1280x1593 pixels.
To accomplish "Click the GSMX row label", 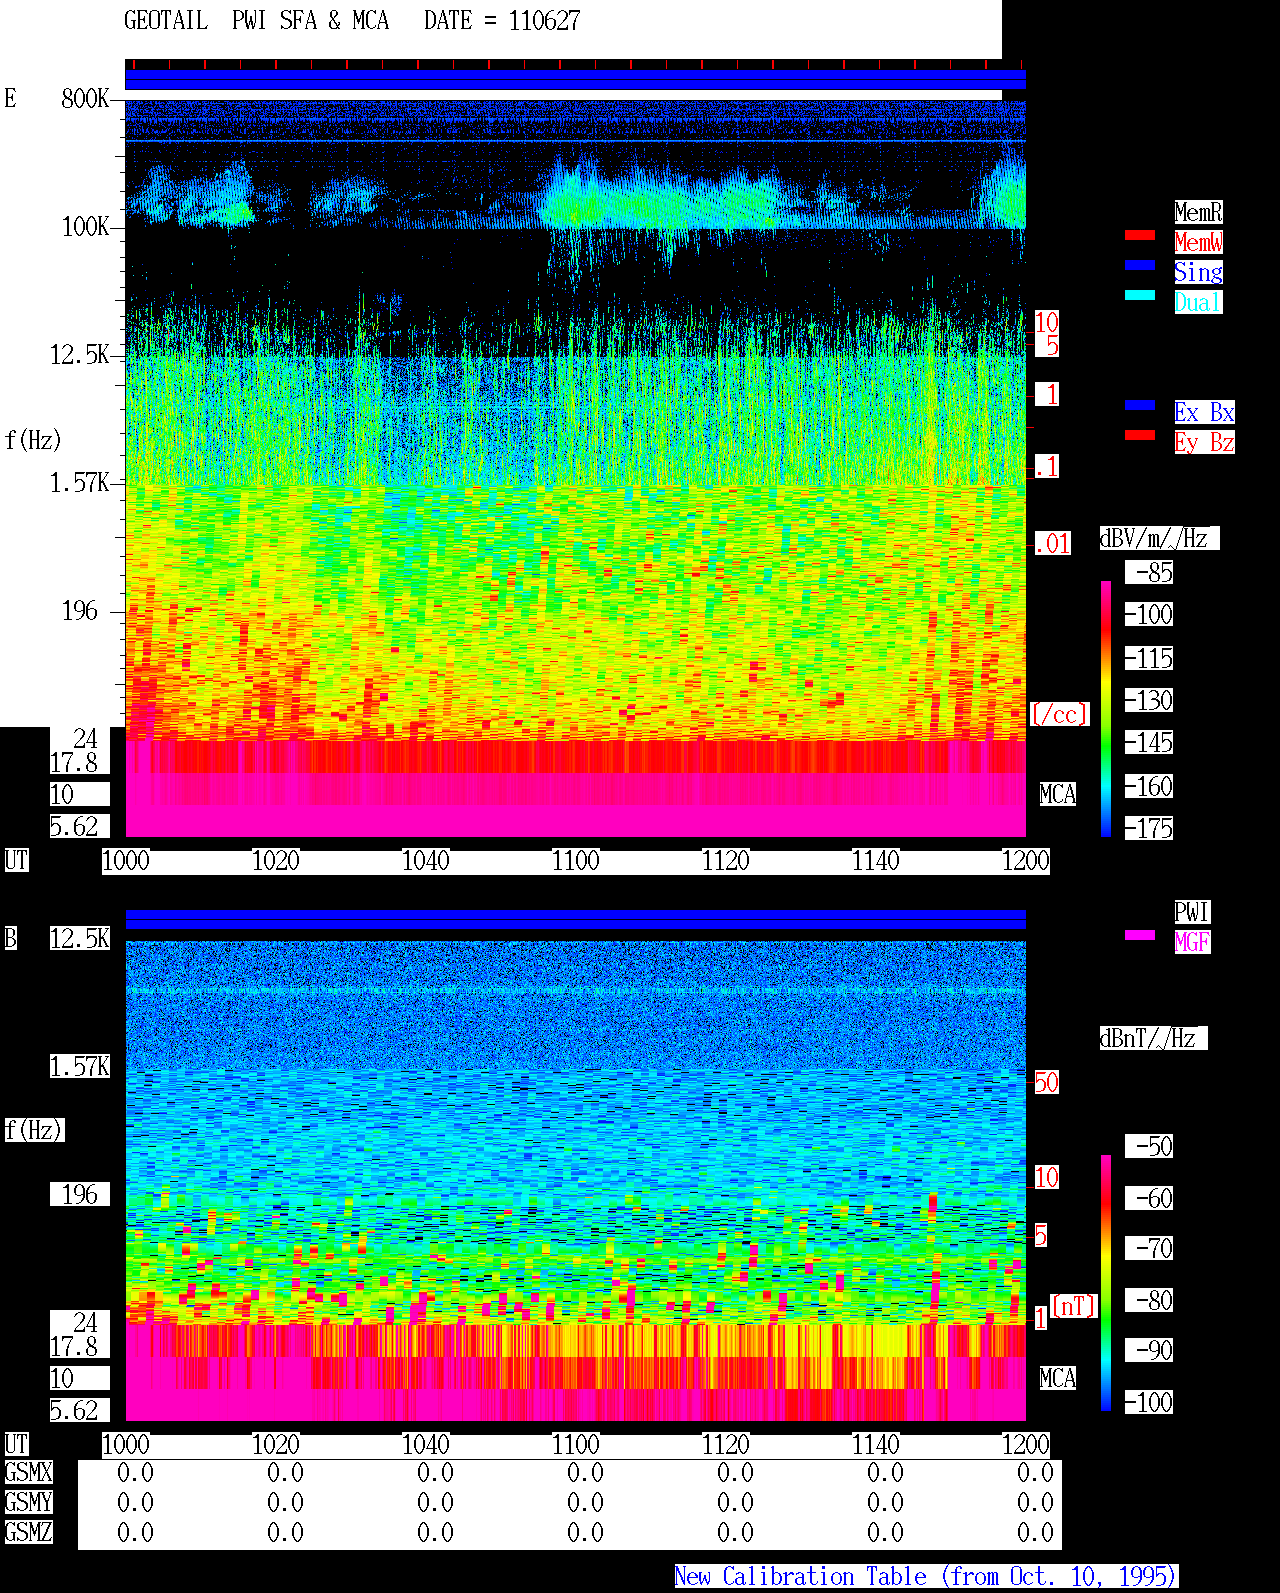I will [28, 1473].
